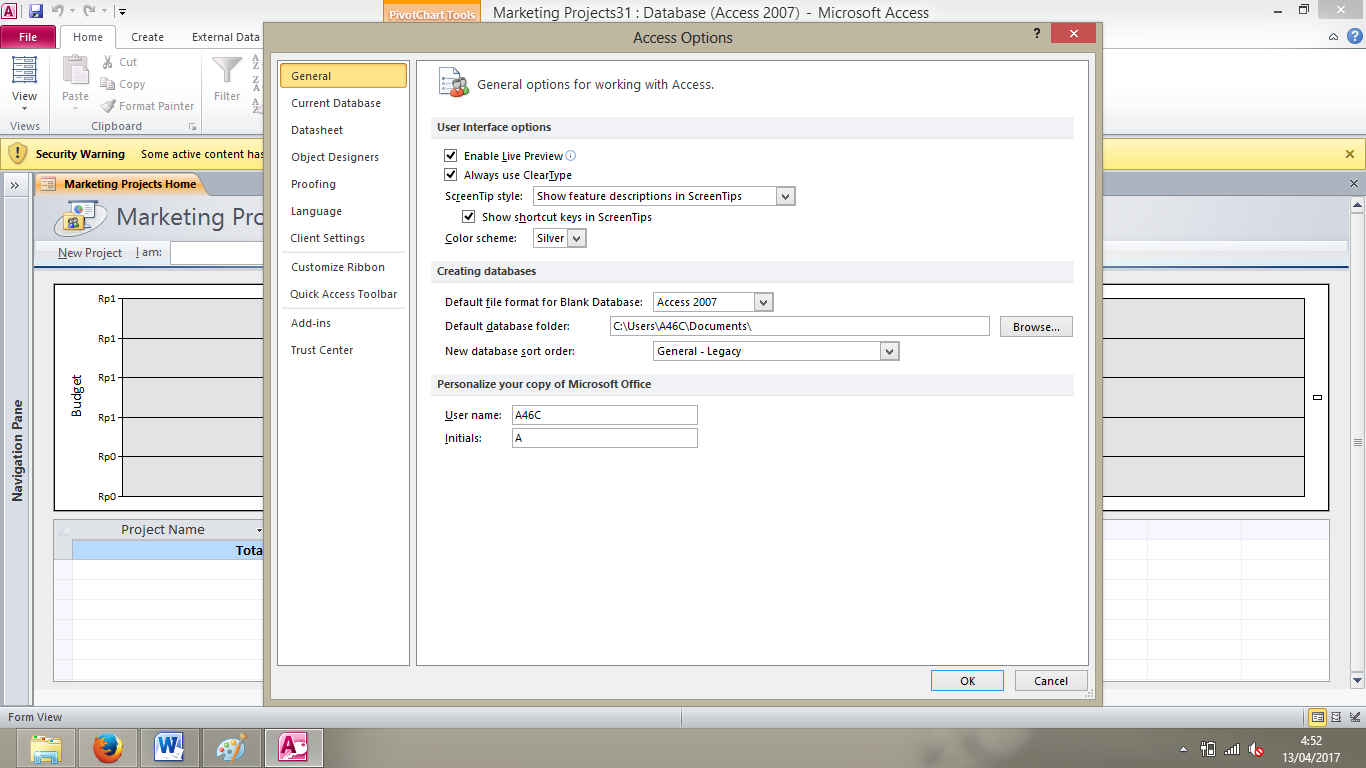1366x768 pixels.
Task: Click the Browse... button
Action: click(1036, 327)
